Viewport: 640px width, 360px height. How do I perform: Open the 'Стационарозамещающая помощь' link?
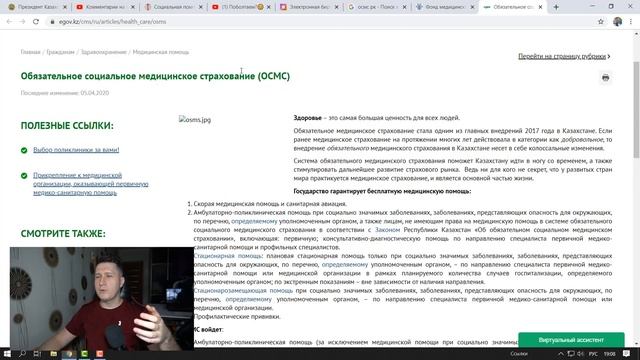(x=243, y=291)
